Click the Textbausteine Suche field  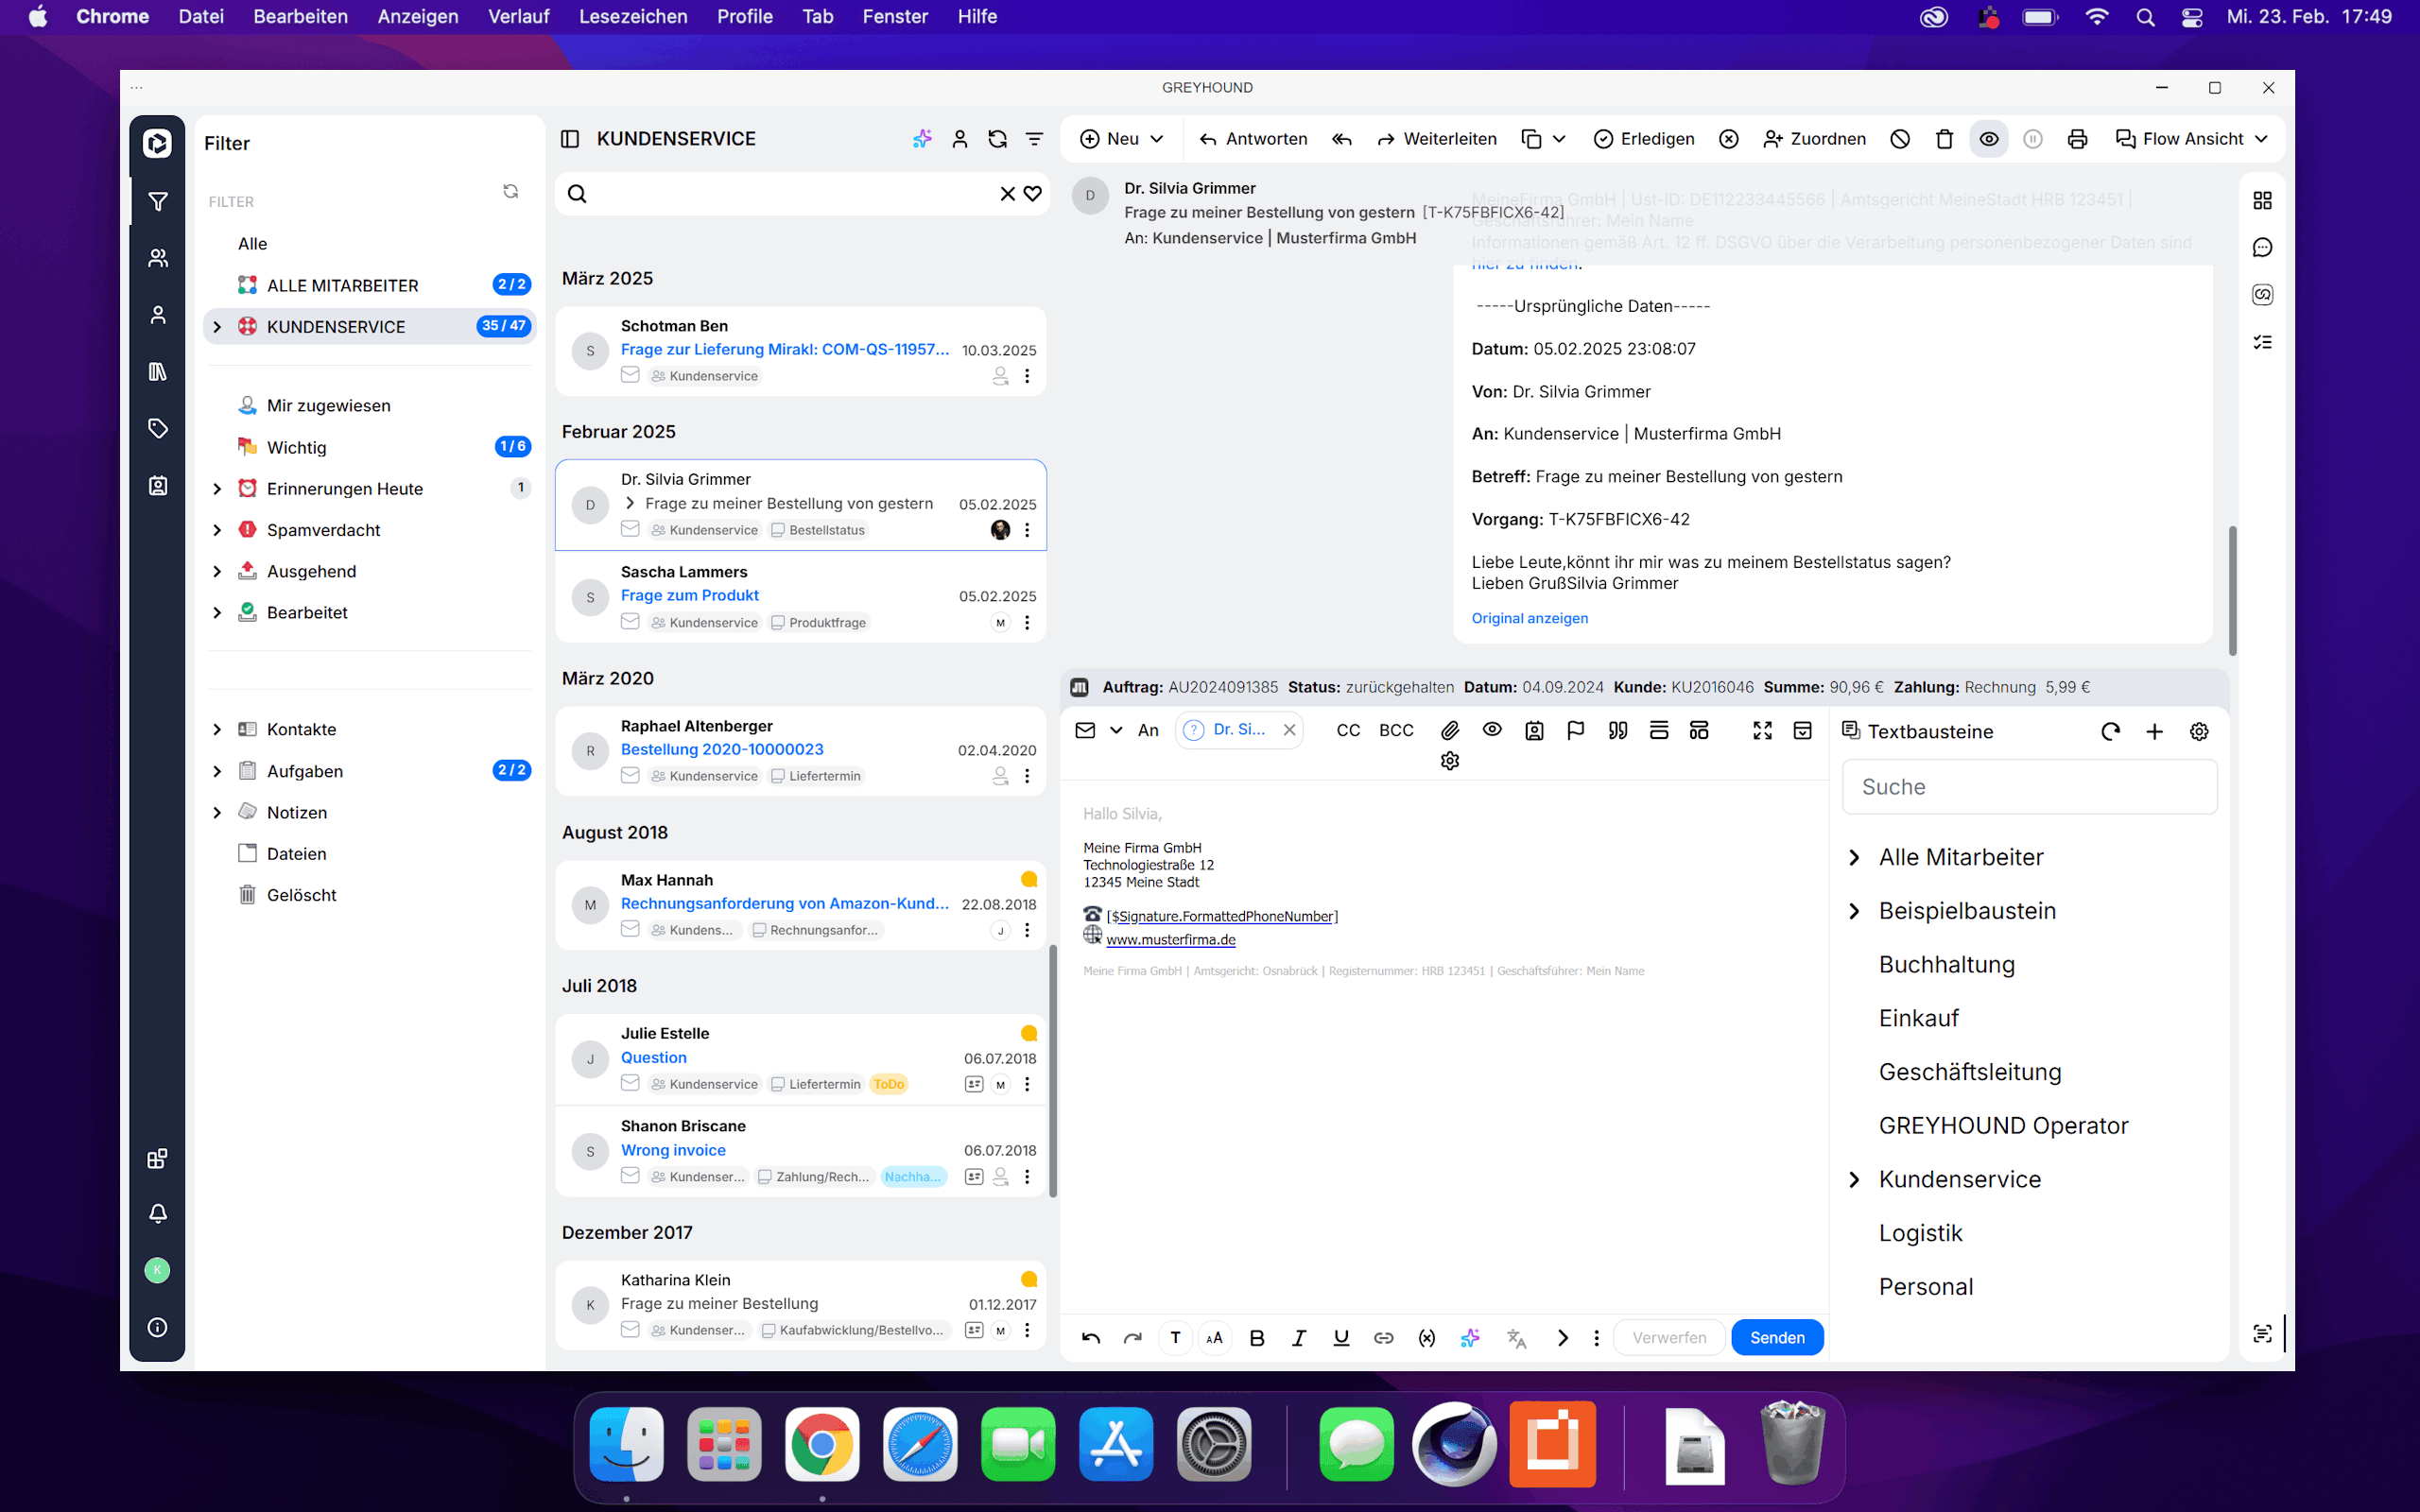2029,787
